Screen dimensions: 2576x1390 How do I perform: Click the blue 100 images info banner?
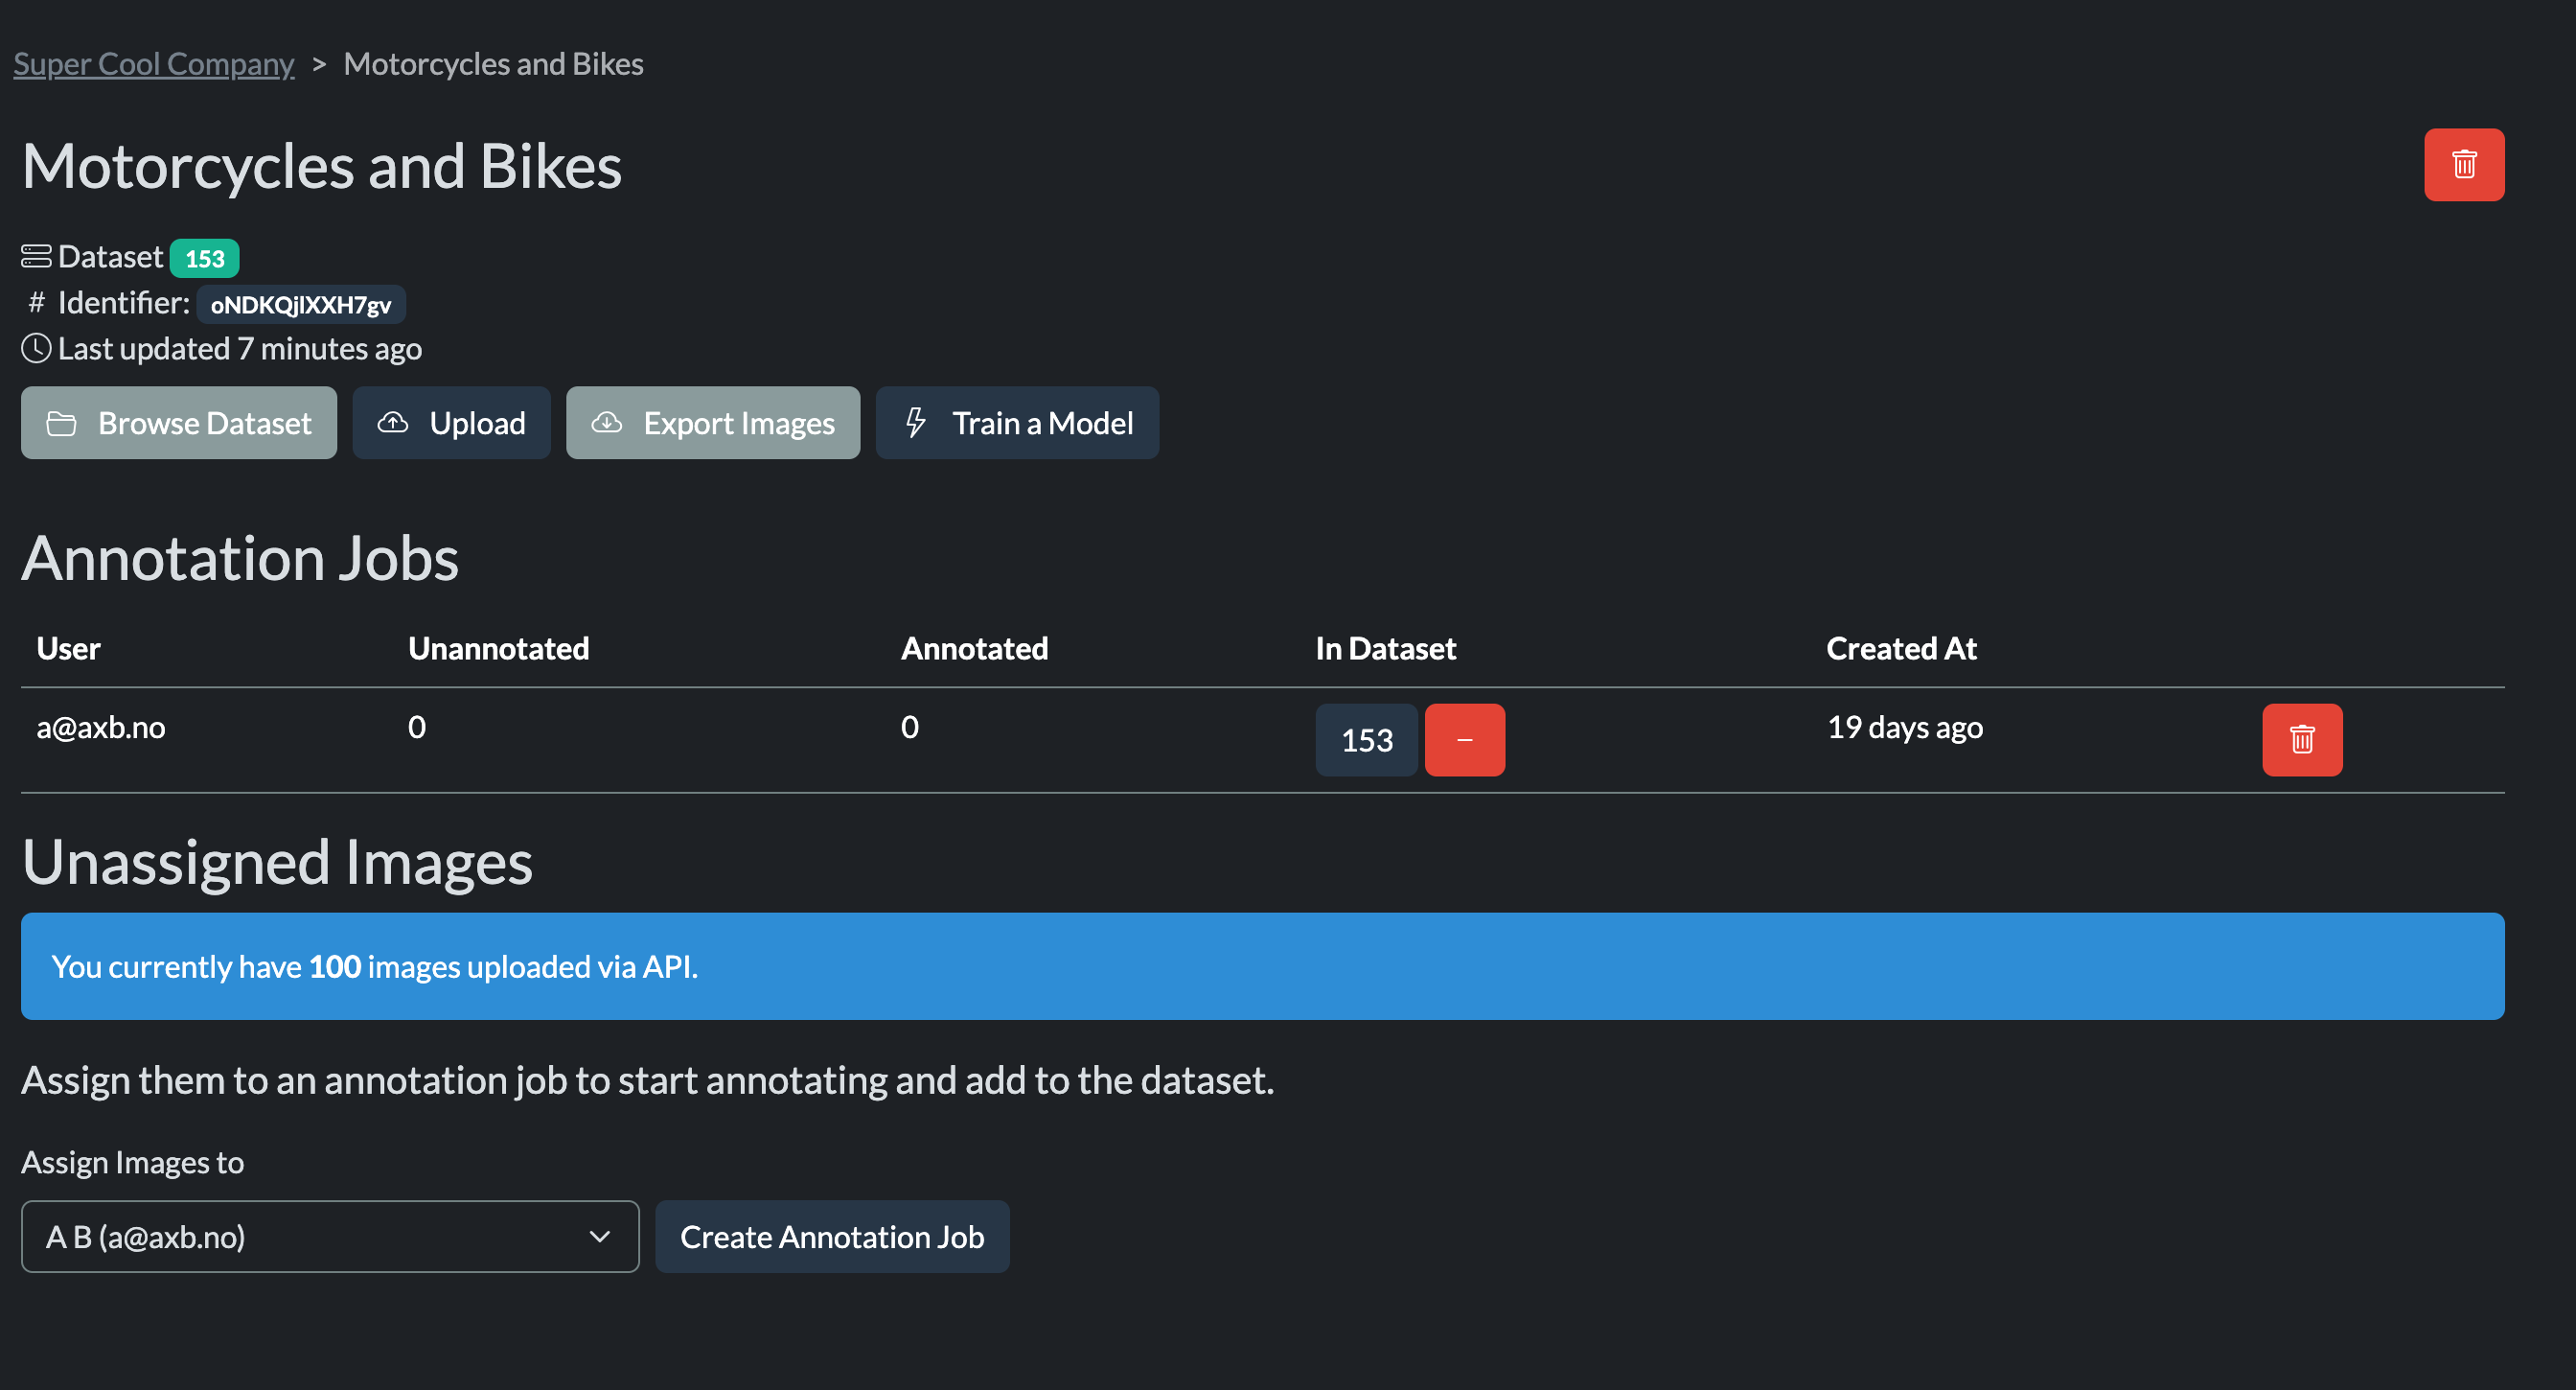[1262, 966]
